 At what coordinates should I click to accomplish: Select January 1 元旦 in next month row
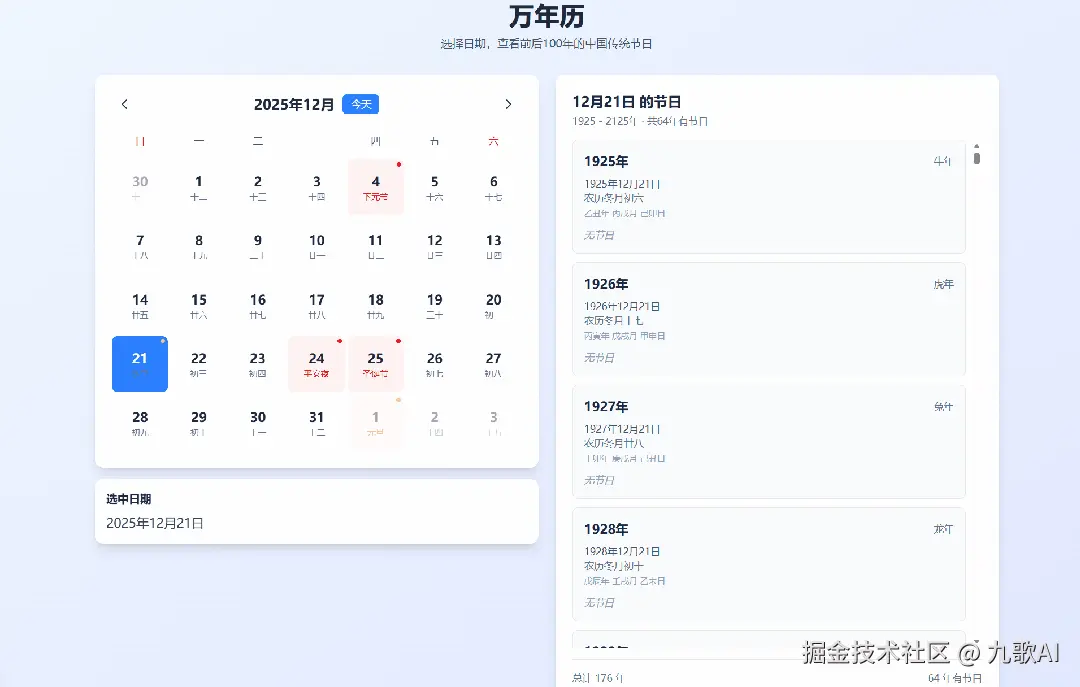pos(375,423)
